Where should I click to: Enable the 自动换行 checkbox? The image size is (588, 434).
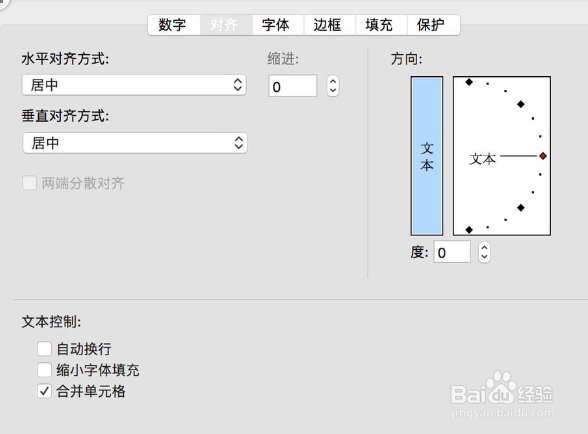coord(44,349)
